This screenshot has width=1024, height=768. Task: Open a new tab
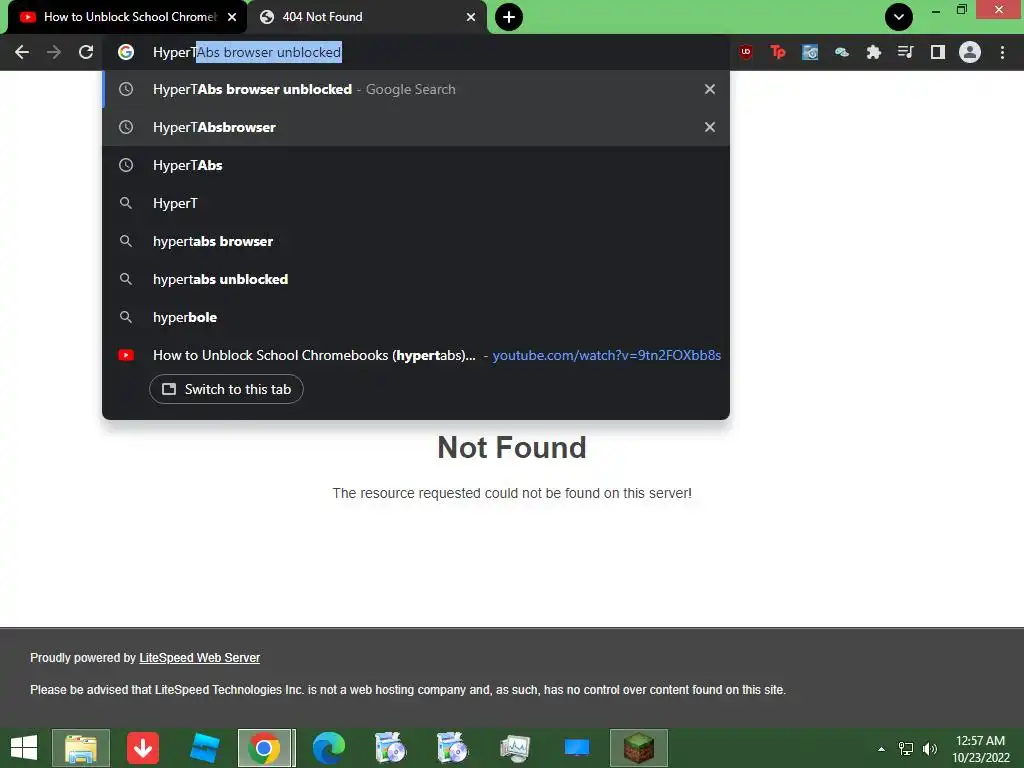coord(509,17)
